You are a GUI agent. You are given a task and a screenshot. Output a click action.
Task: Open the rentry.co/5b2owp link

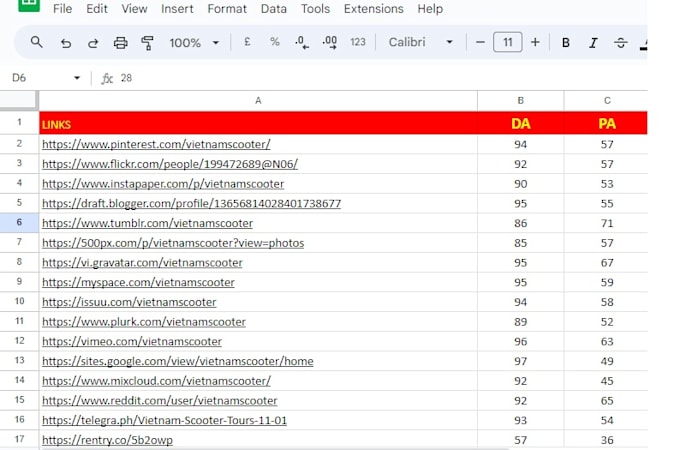click(107, 440)
